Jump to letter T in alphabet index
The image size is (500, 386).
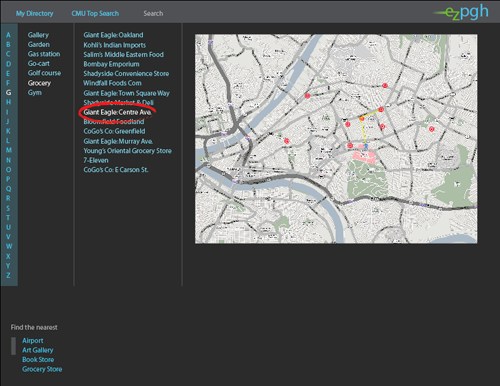point(8,218)
